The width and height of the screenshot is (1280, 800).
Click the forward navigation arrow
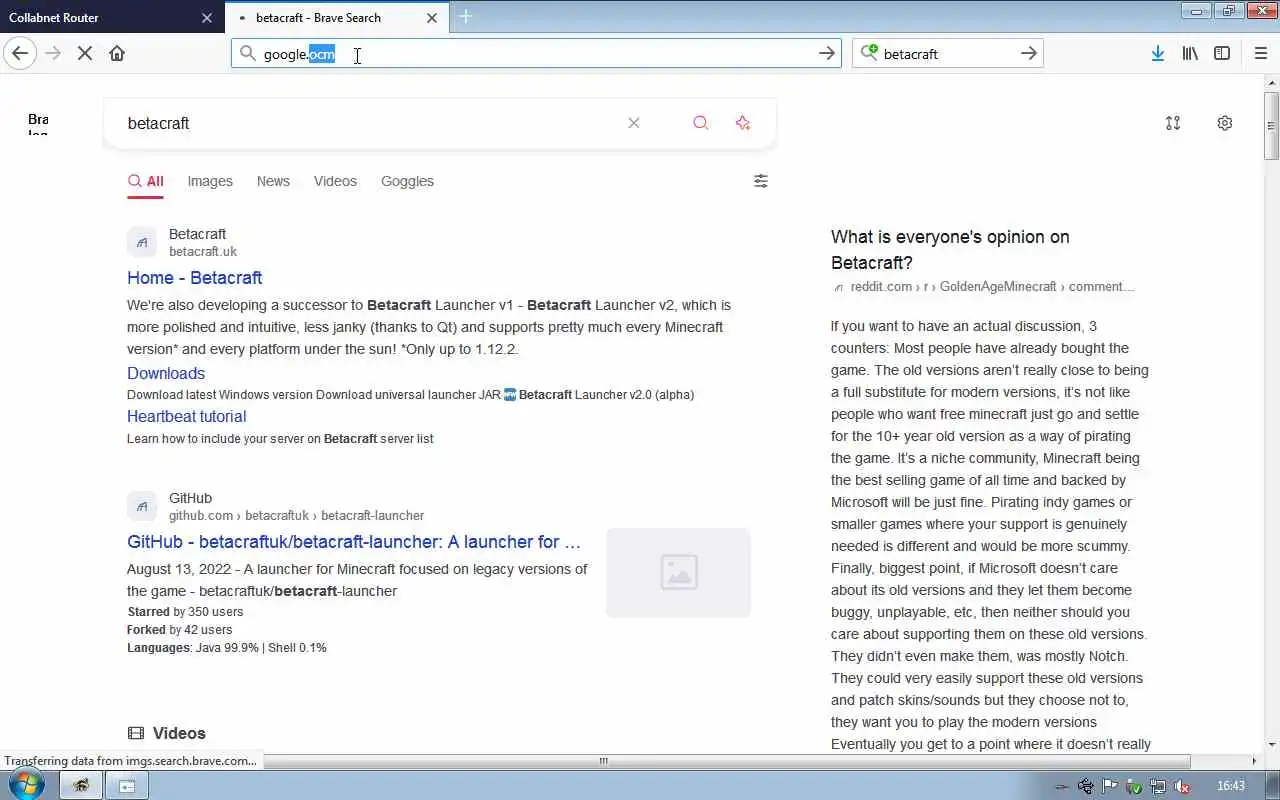pos(53,53)
